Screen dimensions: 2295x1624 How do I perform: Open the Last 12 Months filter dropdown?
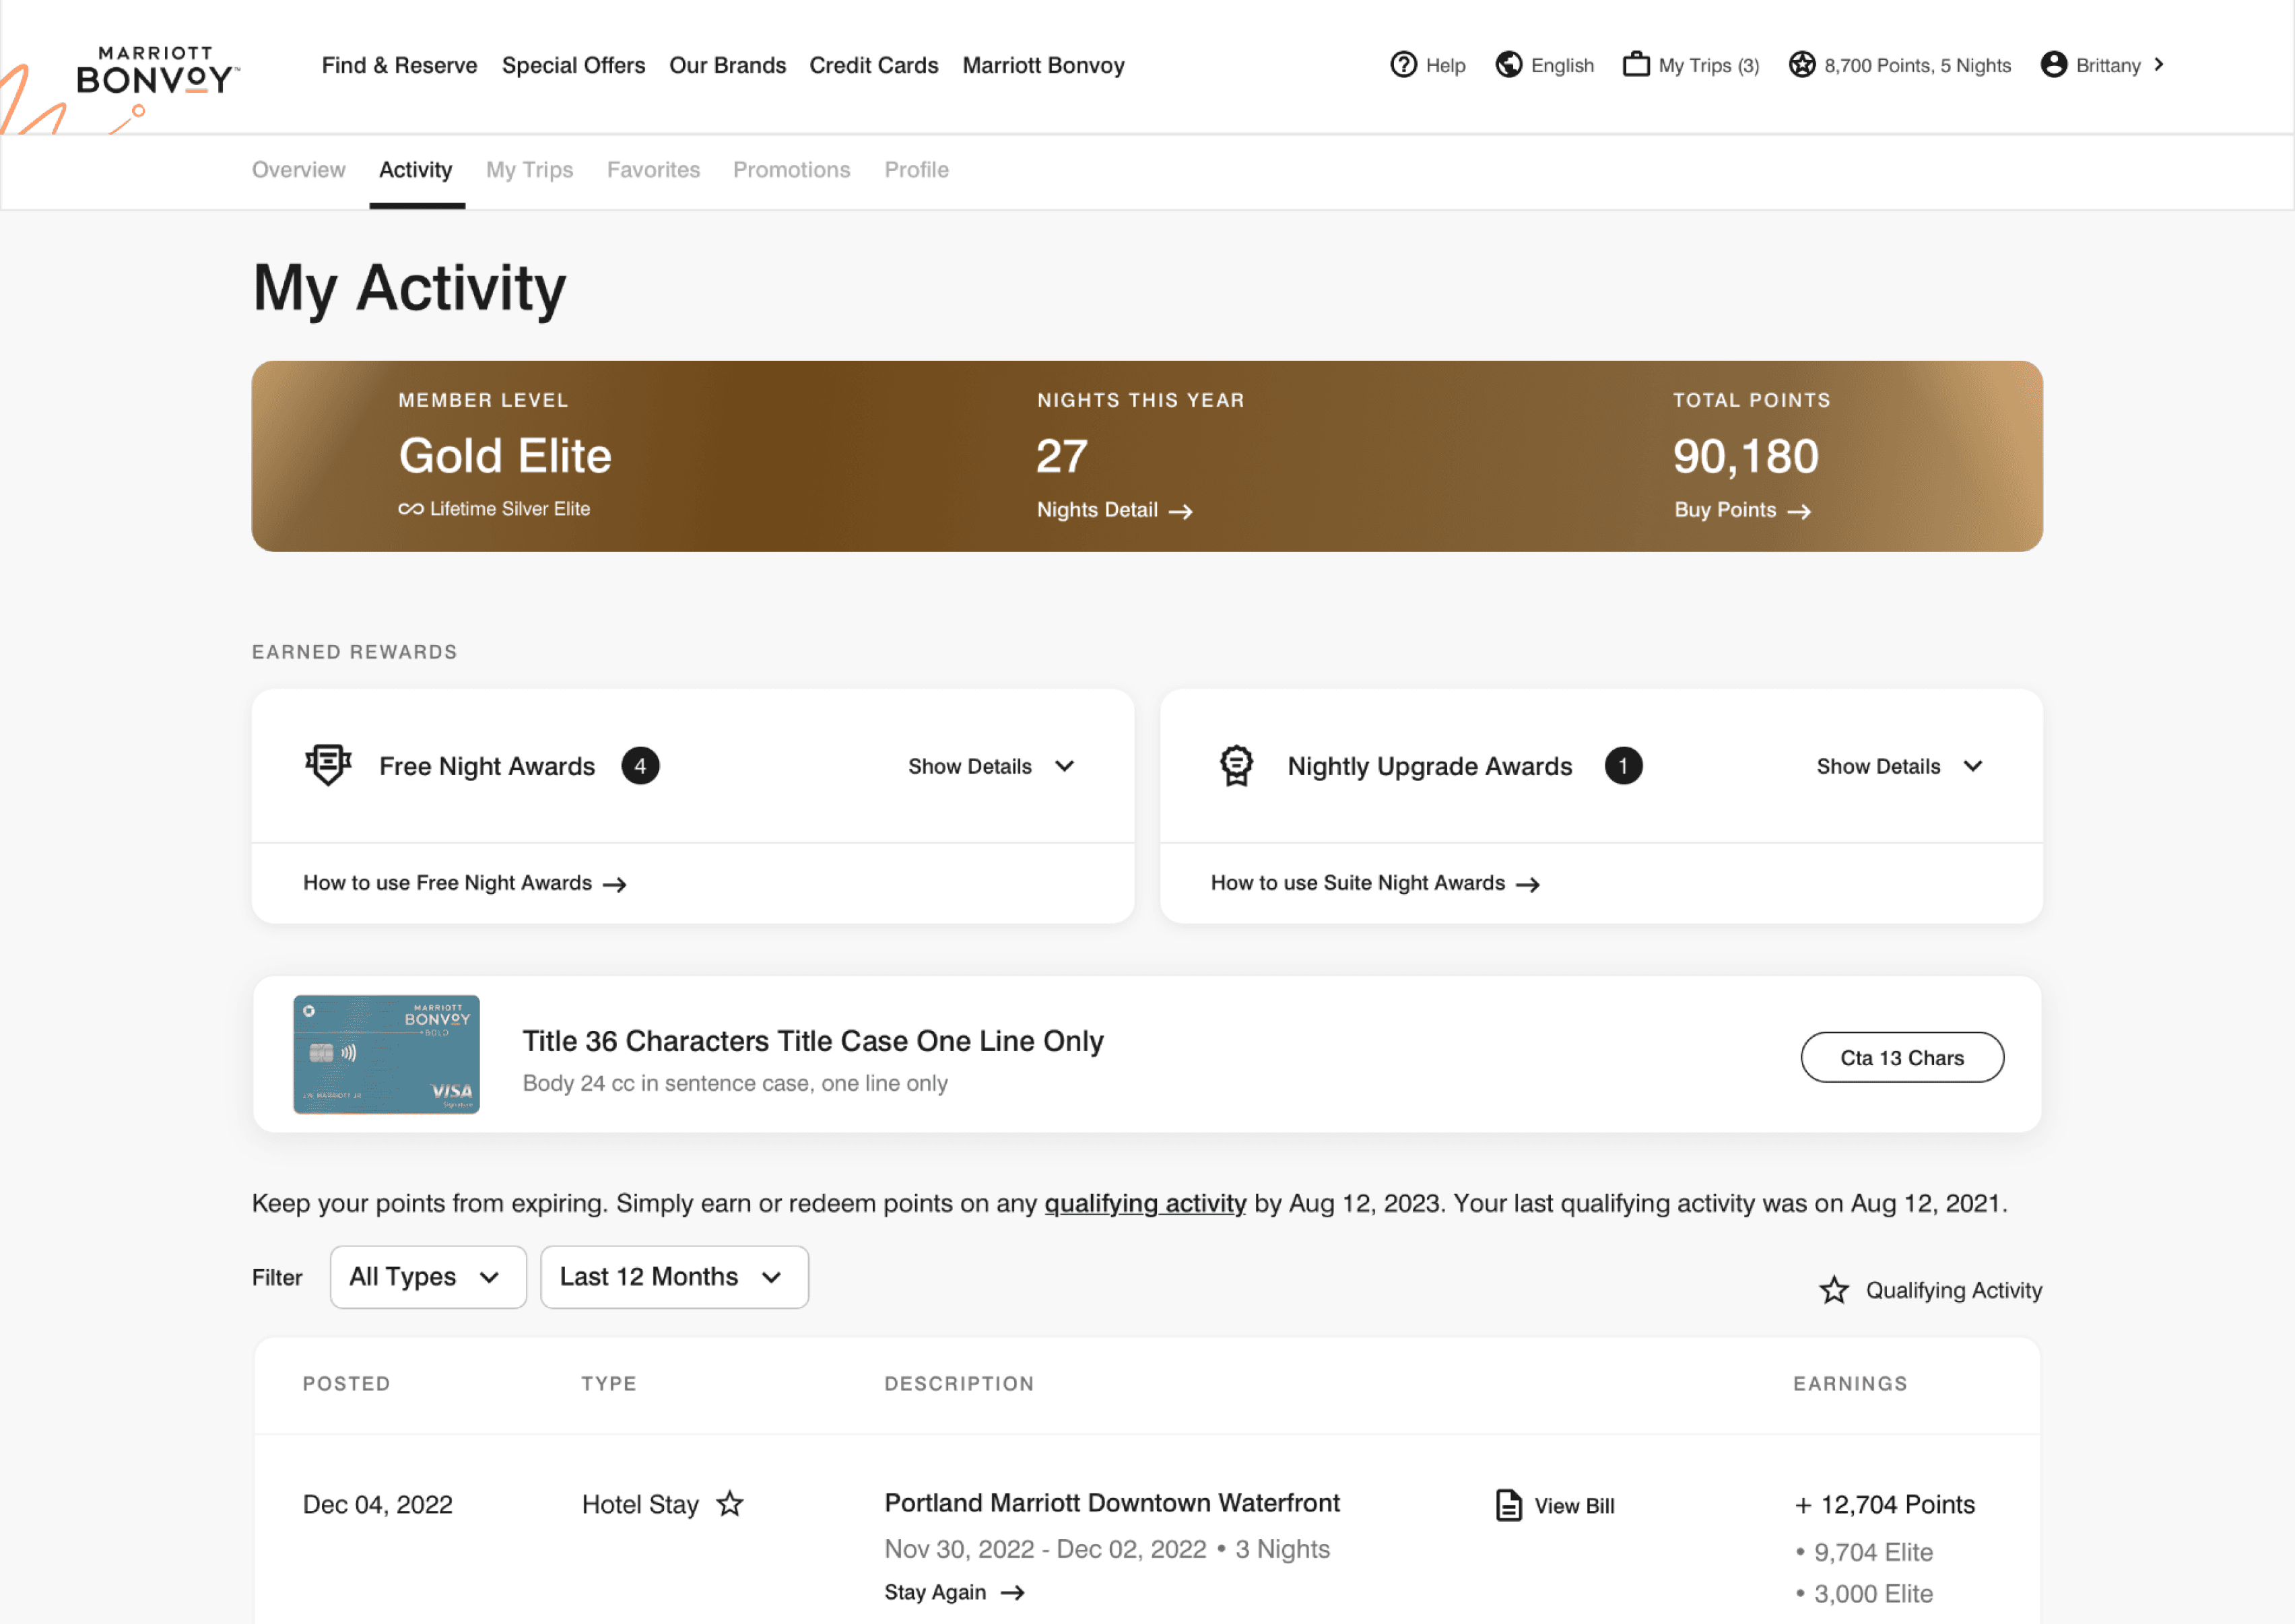[674, 1277]
